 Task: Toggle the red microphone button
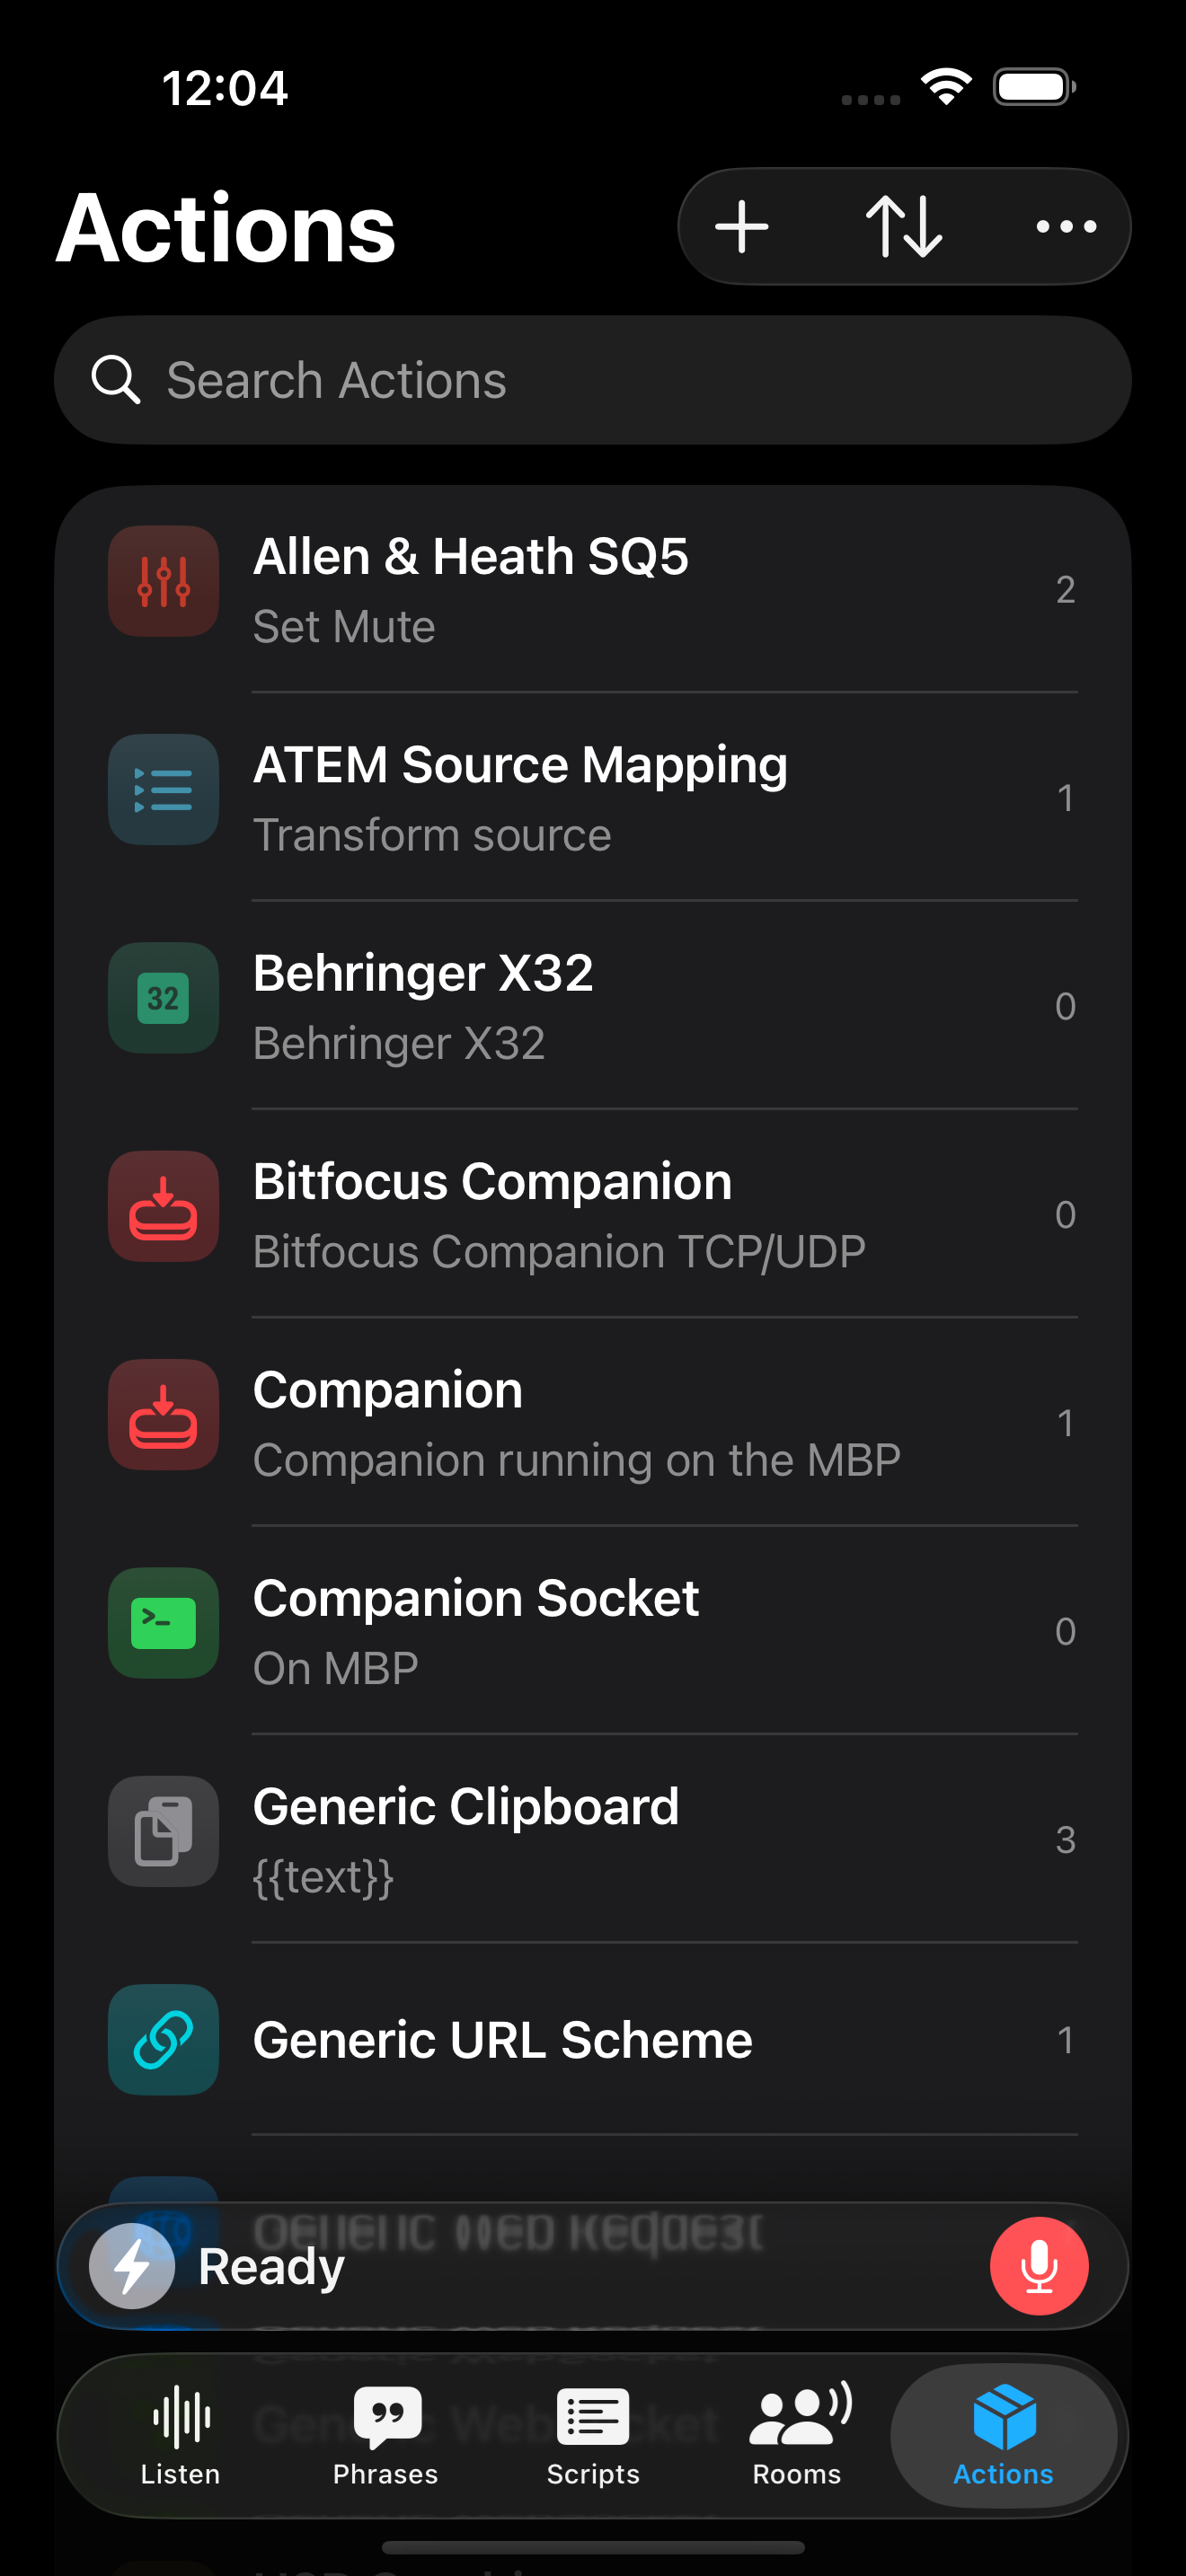click(x=1039, y=2266)
